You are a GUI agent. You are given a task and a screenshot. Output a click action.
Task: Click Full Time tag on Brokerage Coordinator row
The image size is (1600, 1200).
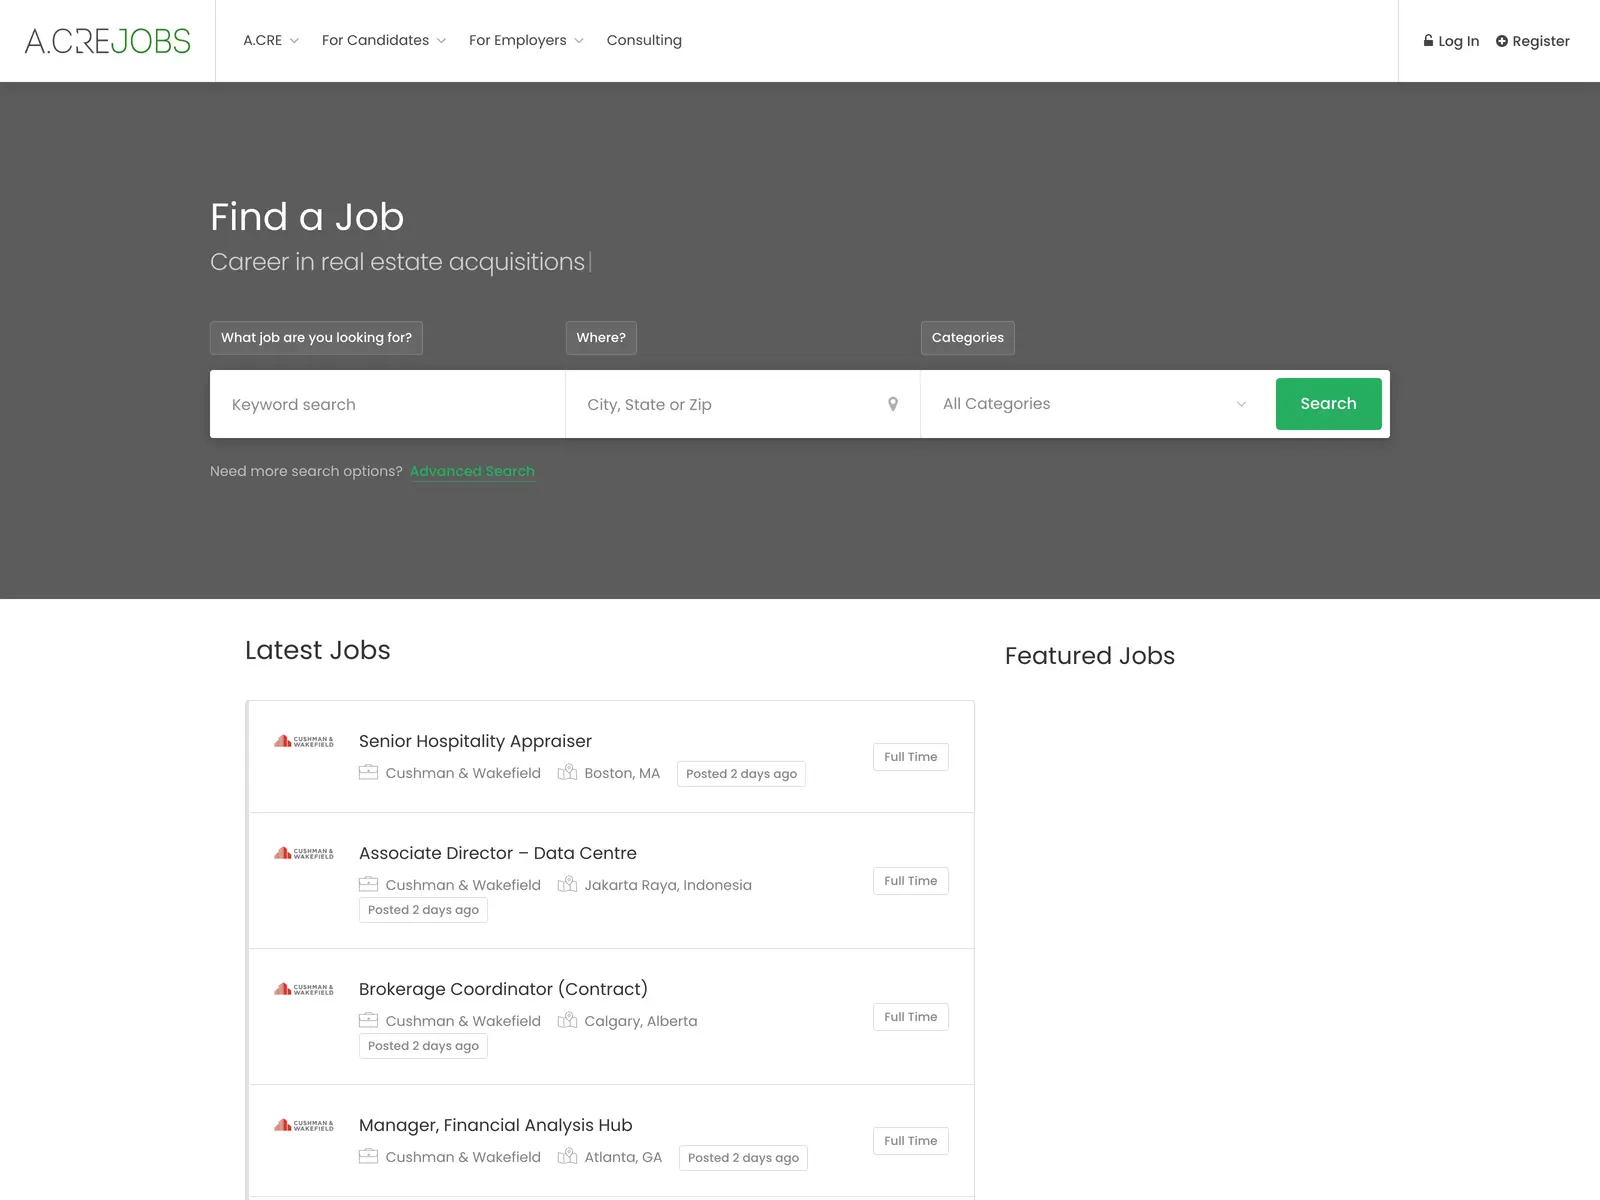tap(911, 1017)
